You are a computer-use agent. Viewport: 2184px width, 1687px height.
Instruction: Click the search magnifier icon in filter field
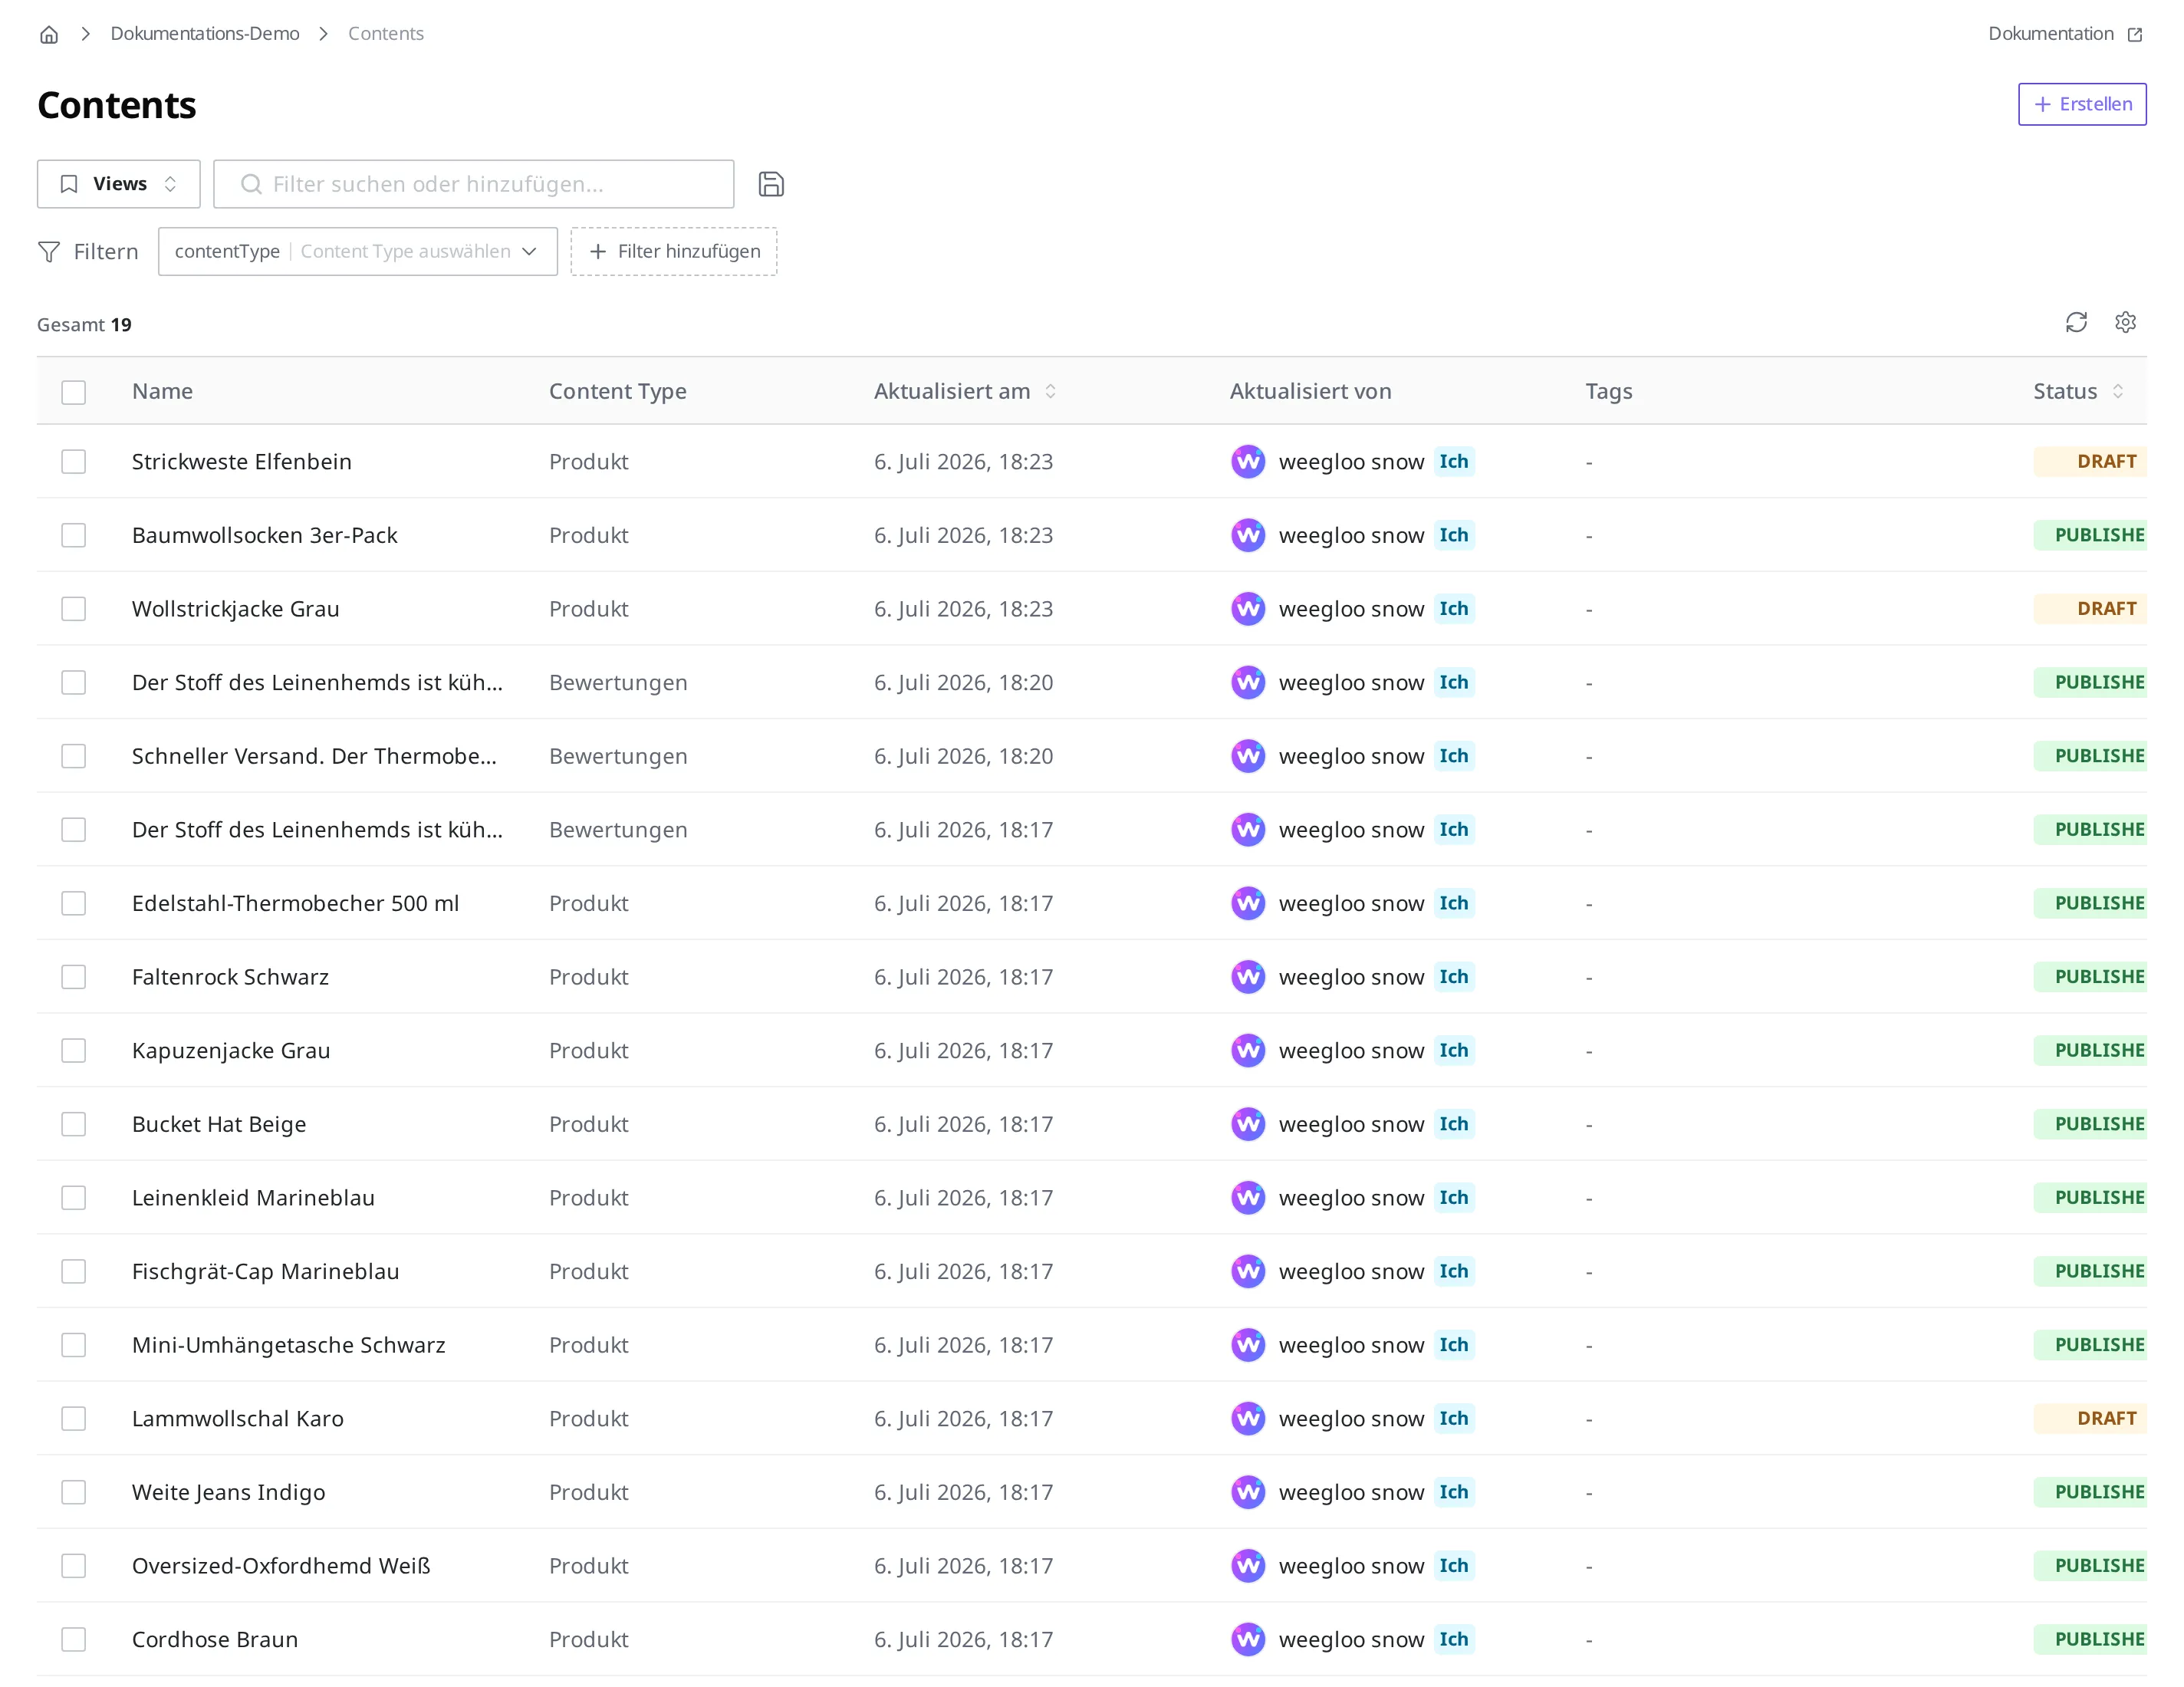click(x=251, y=184)
